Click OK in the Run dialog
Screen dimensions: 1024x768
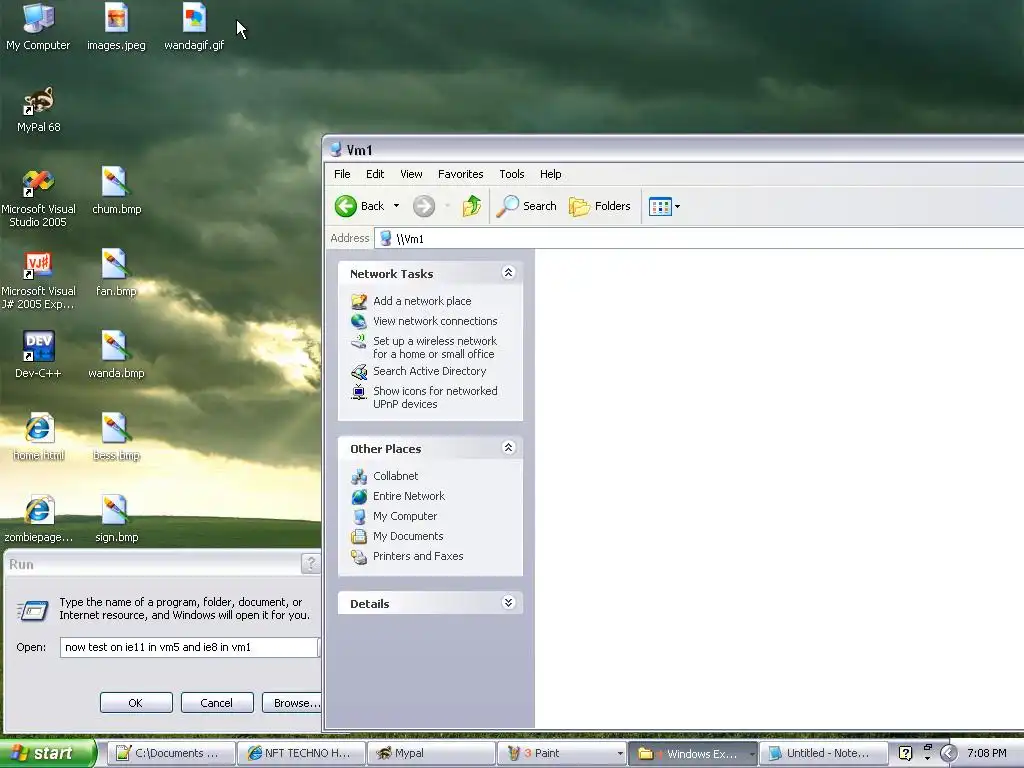tap(136, 703)
